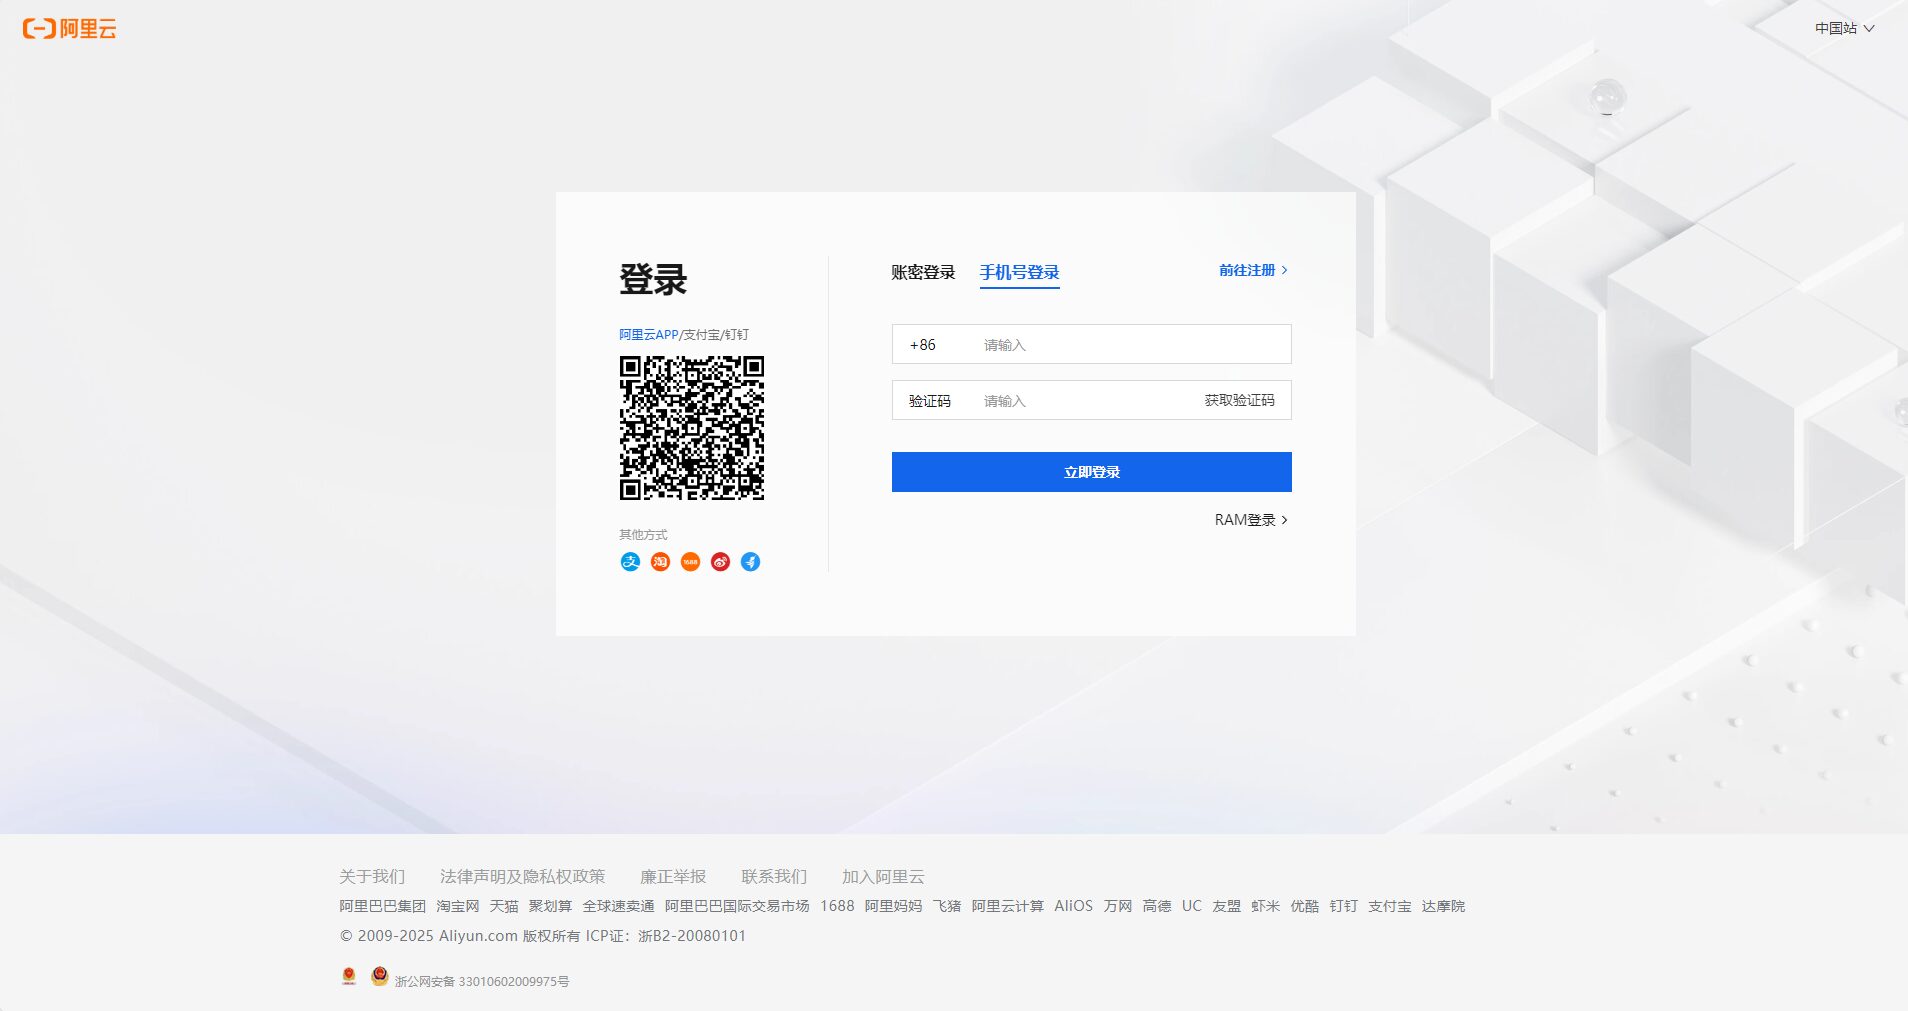Click the Aliyun logo top left
The image size is (1908, 1011).
coord(68,29)
